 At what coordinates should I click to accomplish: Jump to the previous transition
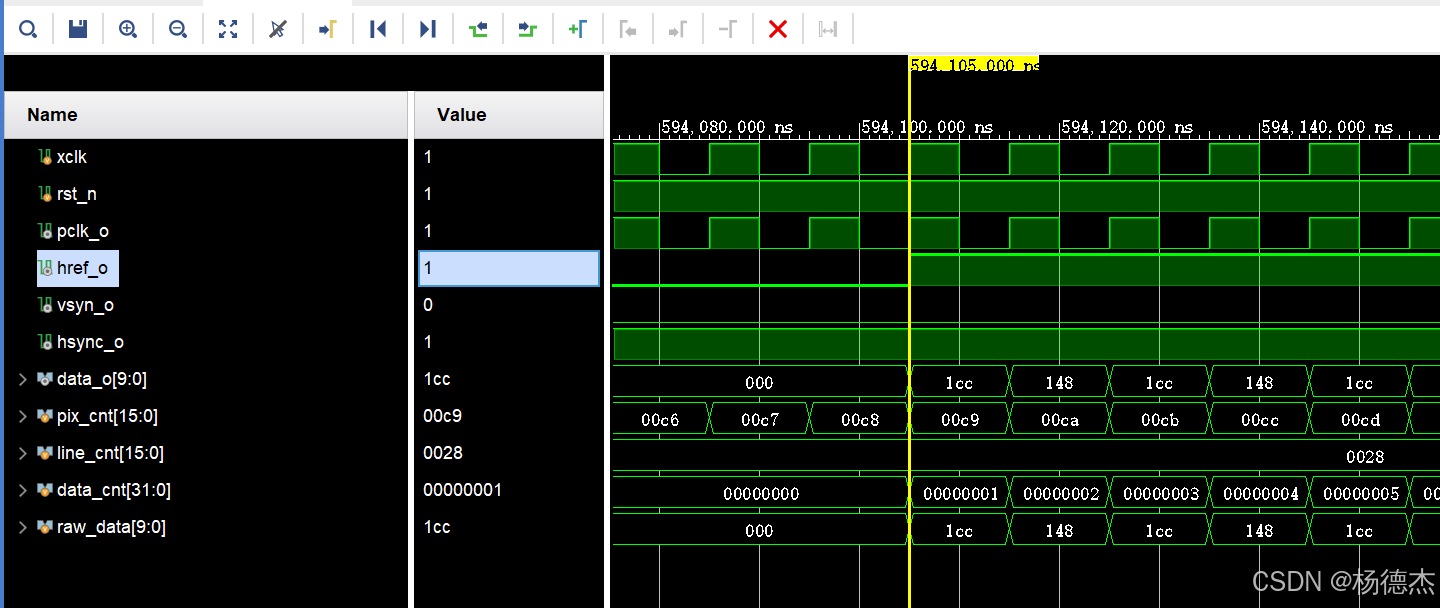point(478,28)
